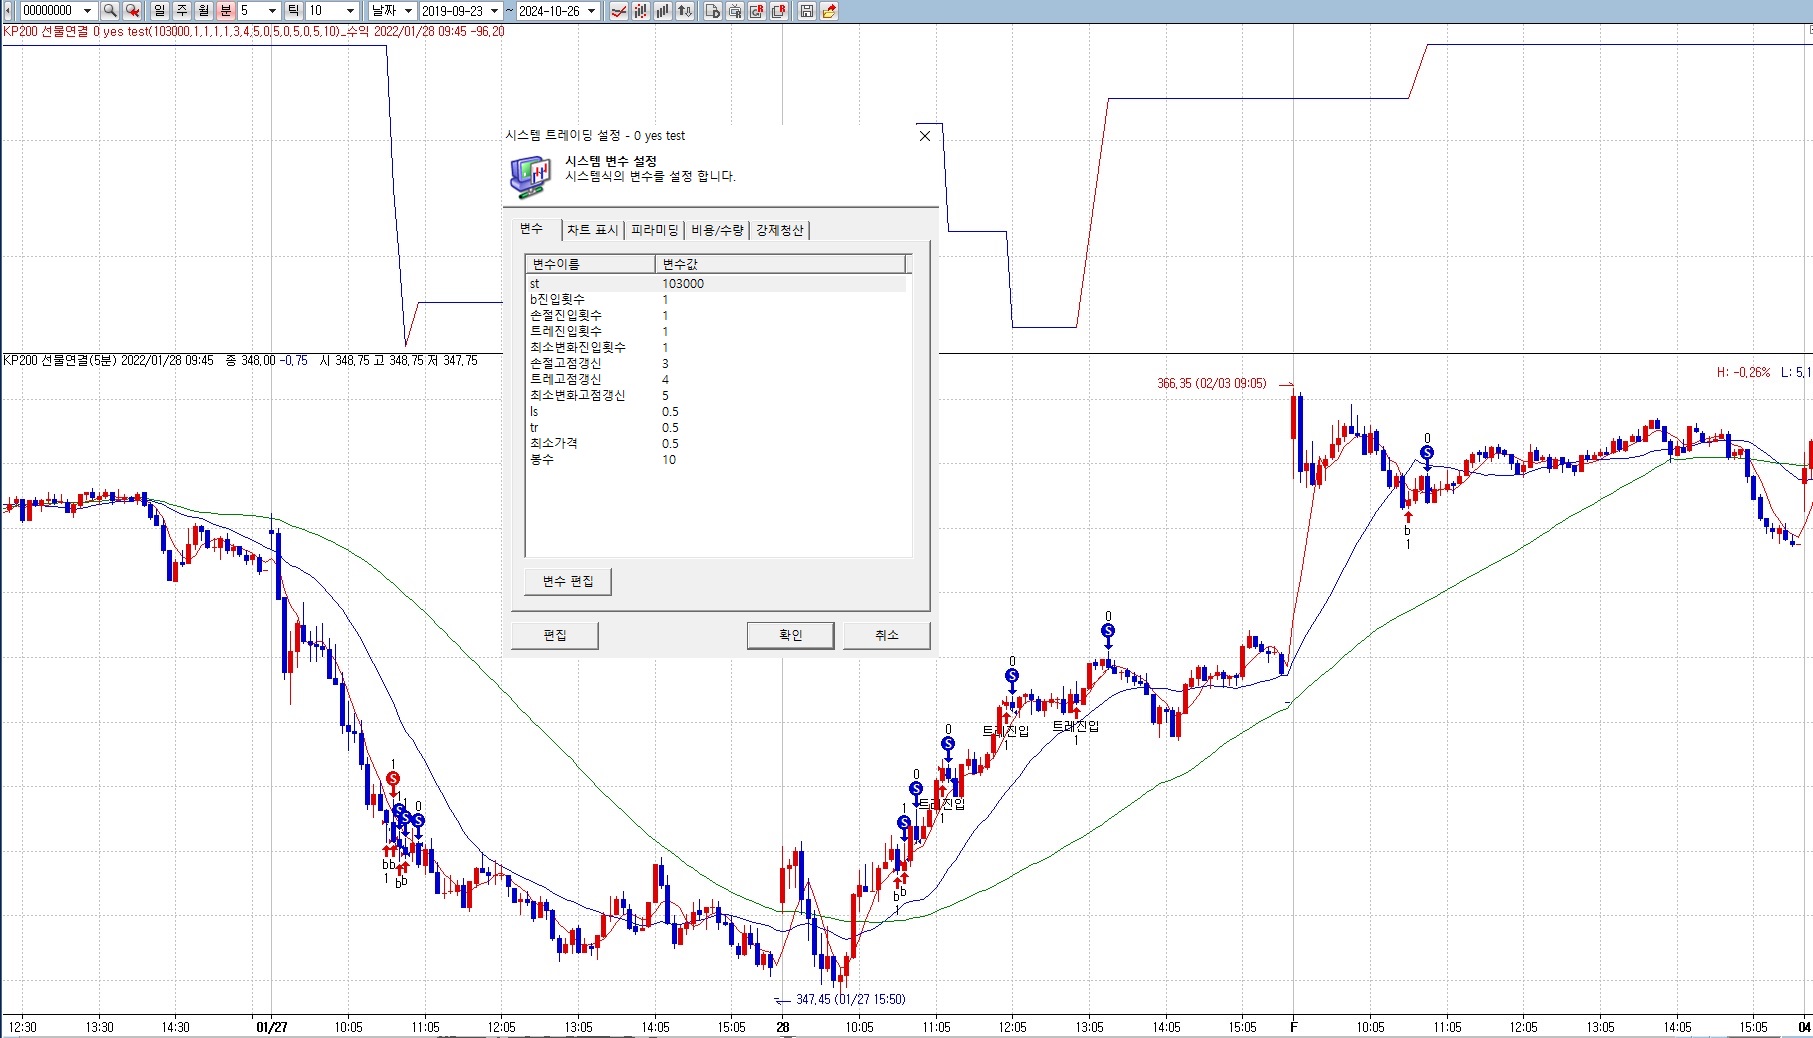The image size is (1813, 1038).
Task: Open the symbol code 00000000 dropdown
Action: click(x=87, y=11)
